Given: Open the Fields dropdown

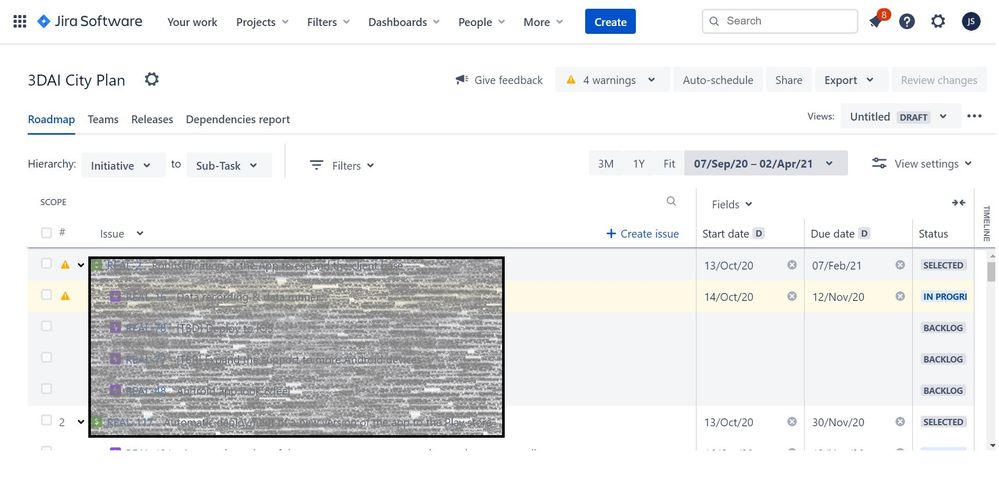Looking at the screenshot, I should click(x=732, y=204).
